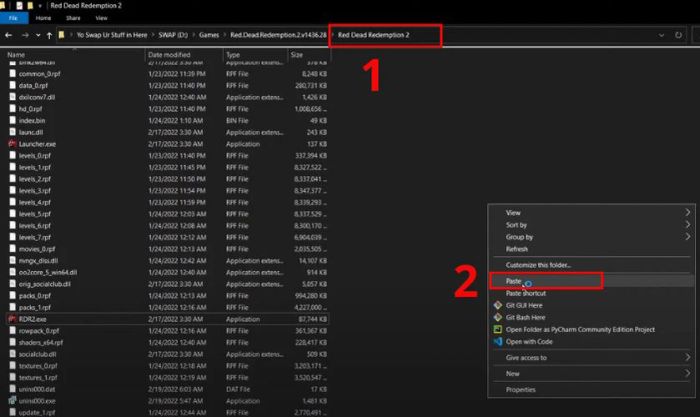Screen dimensions: 700x417
Task: Select the socialclub.dll file icon
Action: click(x=12, y=354)
